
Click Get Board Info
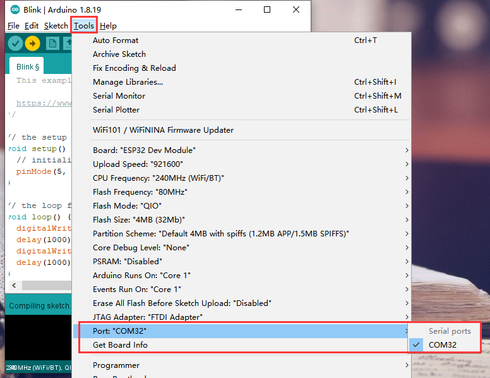tap(241, 345)
